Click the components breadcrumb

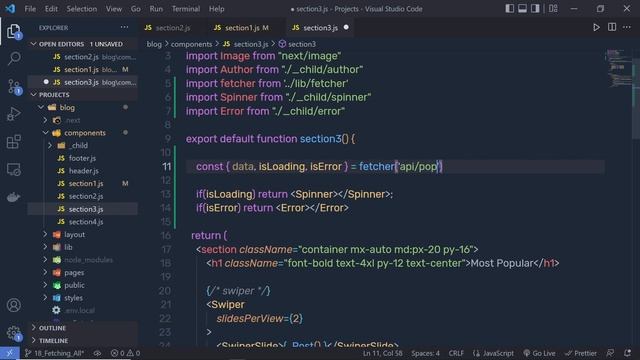(191, 44)
